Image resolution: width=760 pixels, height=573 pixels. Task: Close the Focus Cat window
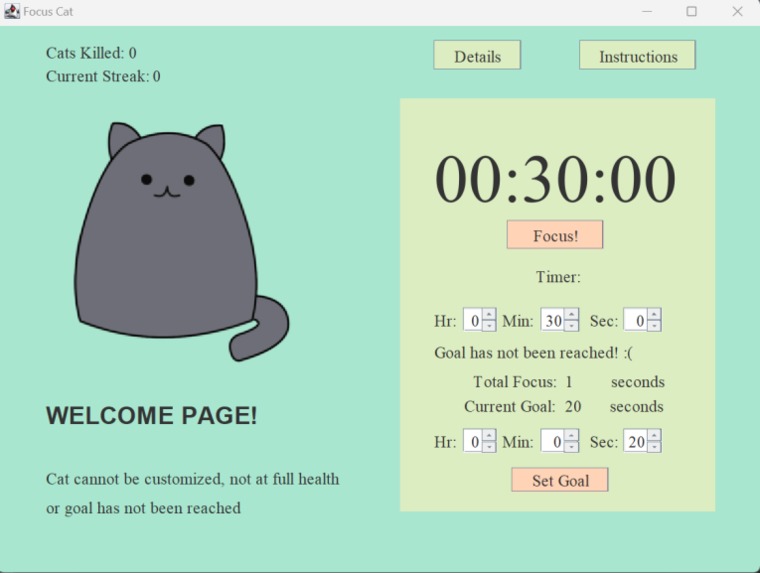[737, 11]
